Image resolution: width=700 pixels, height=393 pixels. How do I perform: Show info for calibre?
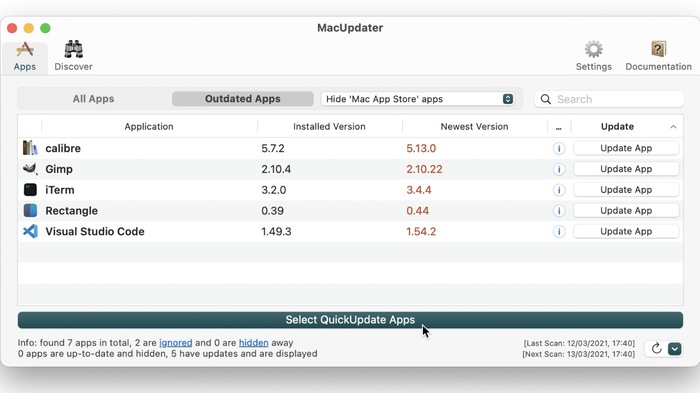(x=559, y=148)
